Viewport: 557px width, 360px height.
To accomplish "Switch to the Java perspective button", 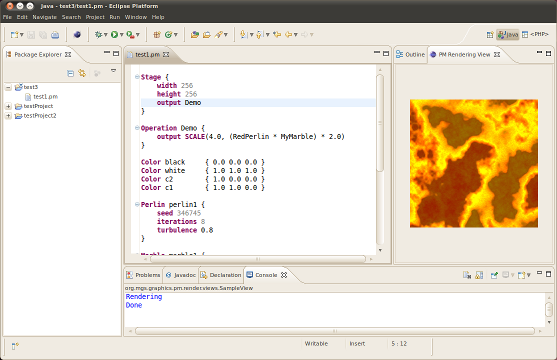I will click(508, 34).
